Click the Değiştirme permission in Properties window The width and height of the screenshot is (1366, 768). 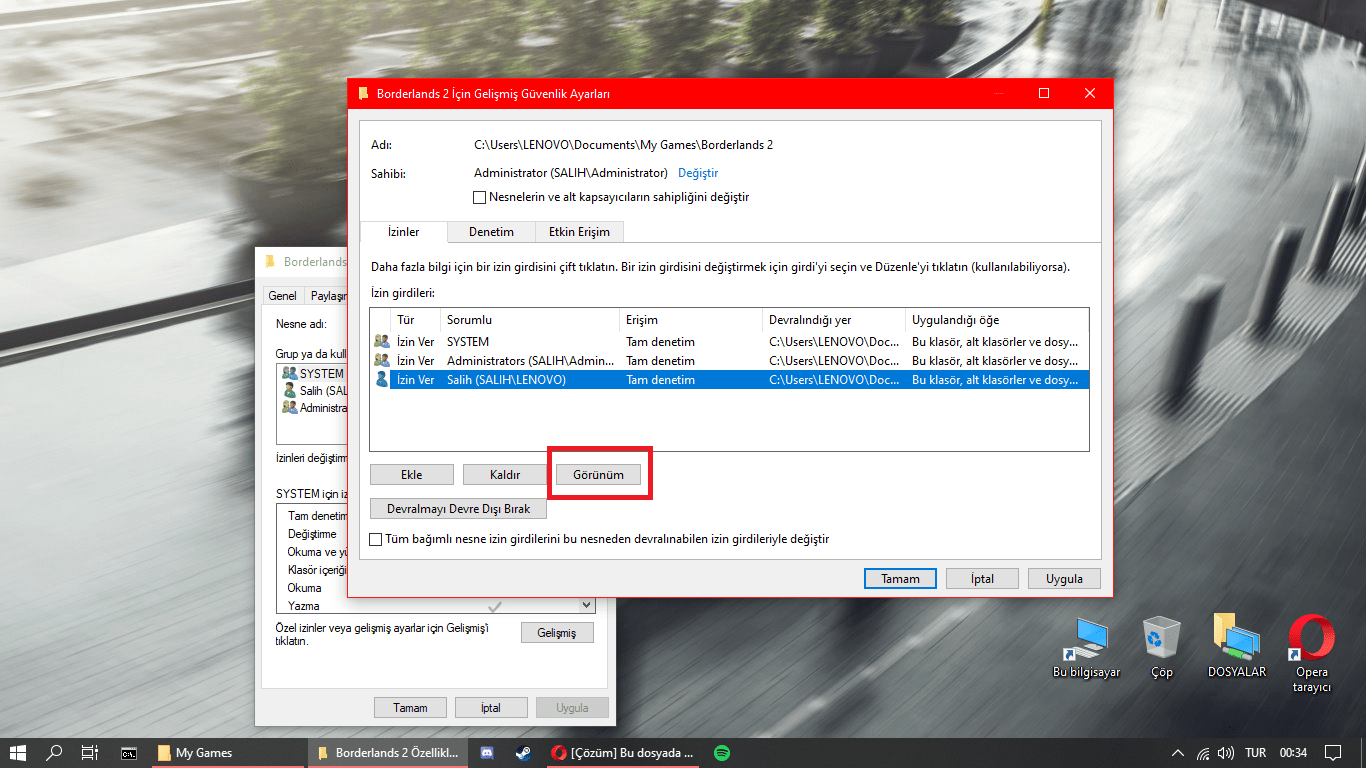[312, 534]
